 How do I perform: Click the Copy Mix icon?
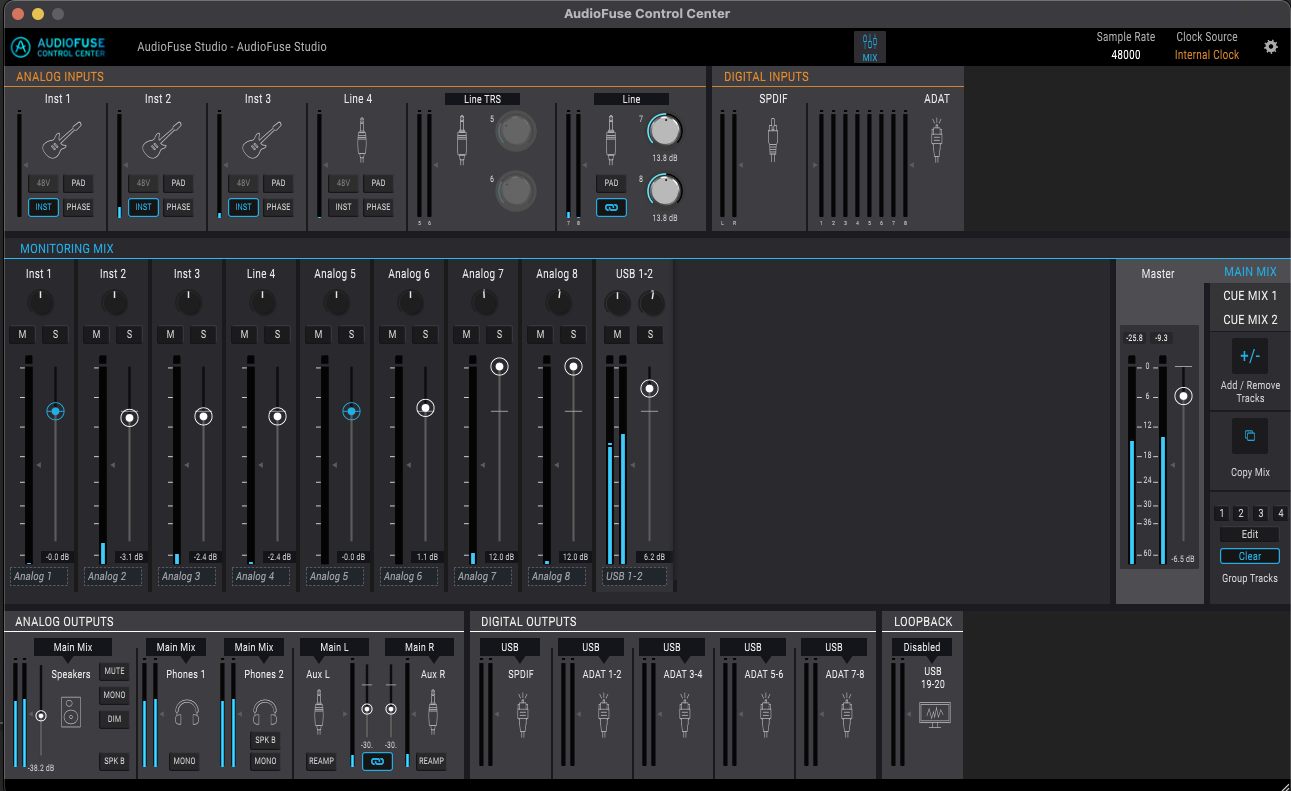click(x=1249, y=437)
